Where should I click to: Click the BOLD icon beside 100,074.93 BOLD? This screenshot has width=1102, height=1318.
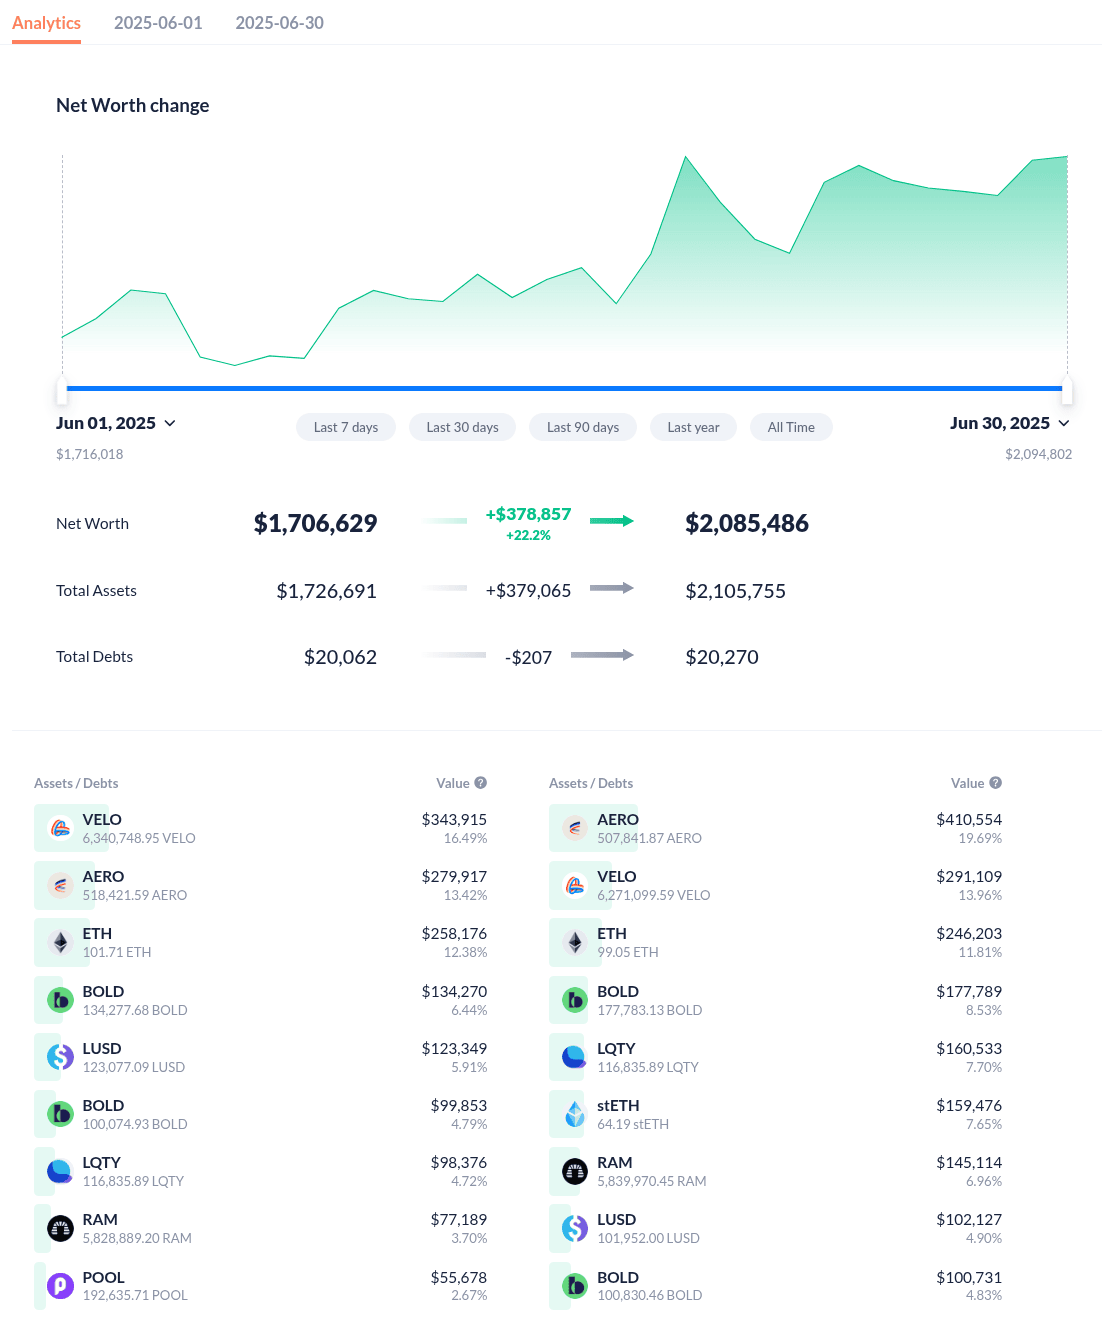(61, 1114)
